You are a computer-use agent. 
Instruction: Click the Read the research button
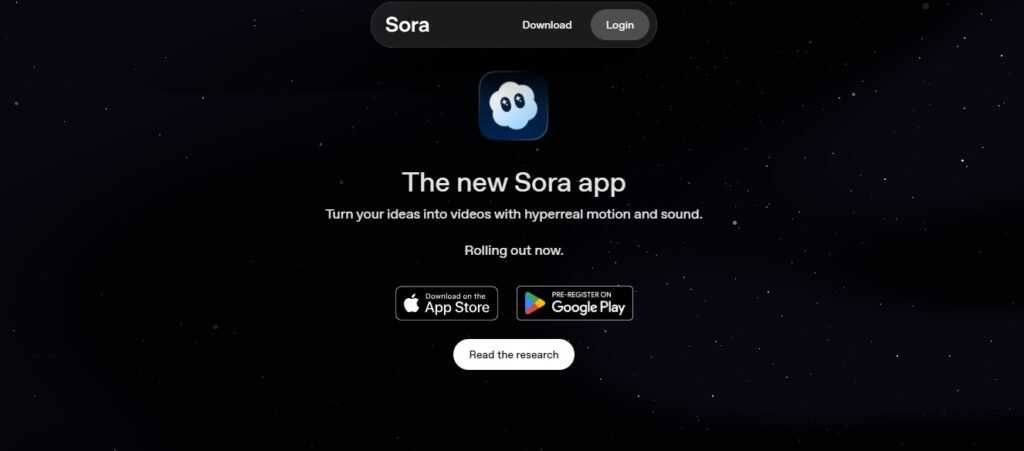(513, 354)
